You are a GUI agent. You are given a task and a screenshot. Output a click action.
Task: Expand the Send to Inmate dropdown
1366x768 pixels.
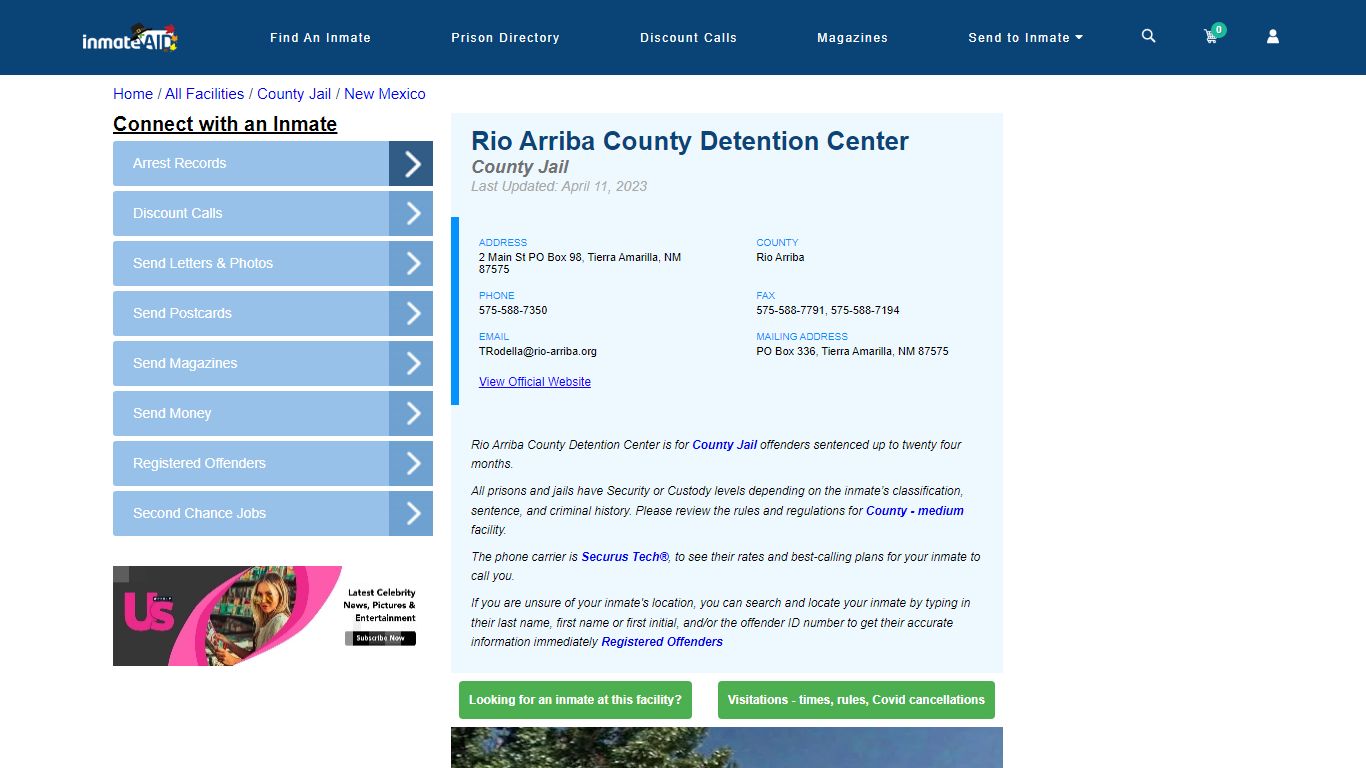click(x=1025, y=38)
